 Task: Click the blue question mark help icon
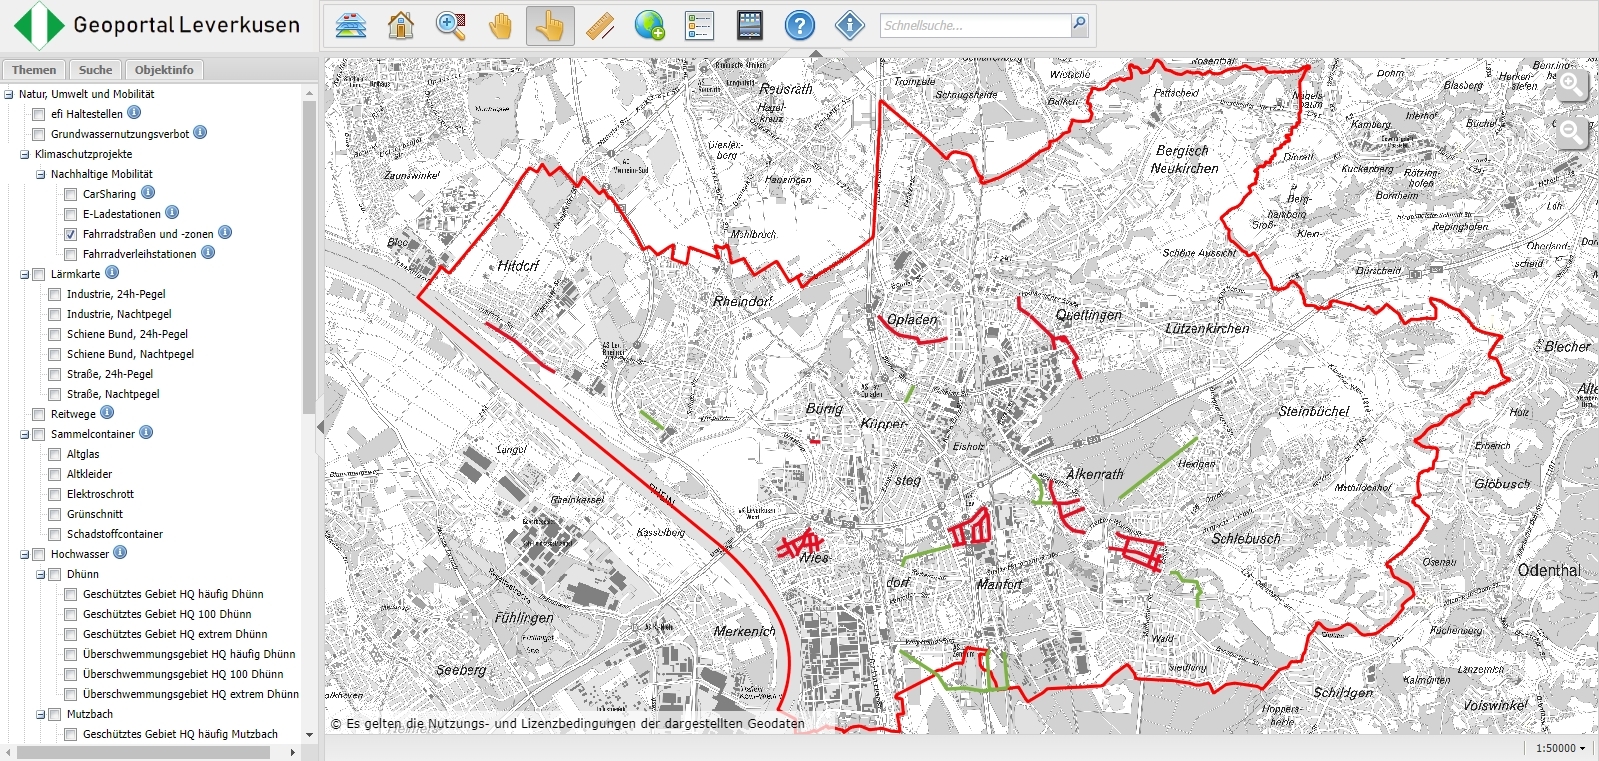pos(799,26)
